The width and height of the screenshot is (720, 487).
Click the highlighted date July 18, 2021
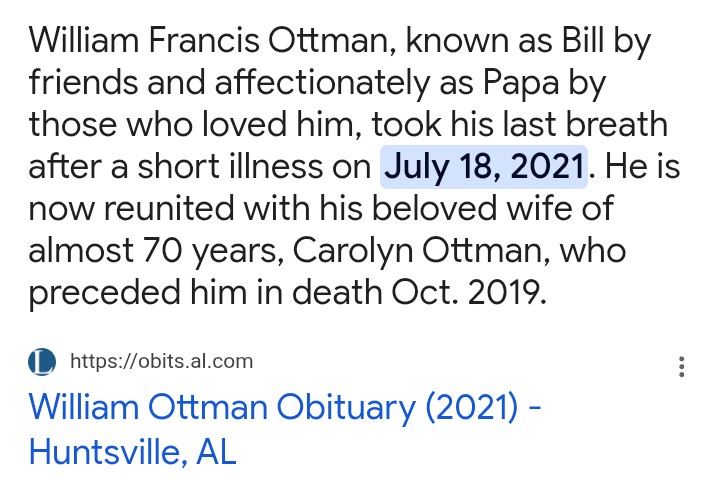(485, 166)
